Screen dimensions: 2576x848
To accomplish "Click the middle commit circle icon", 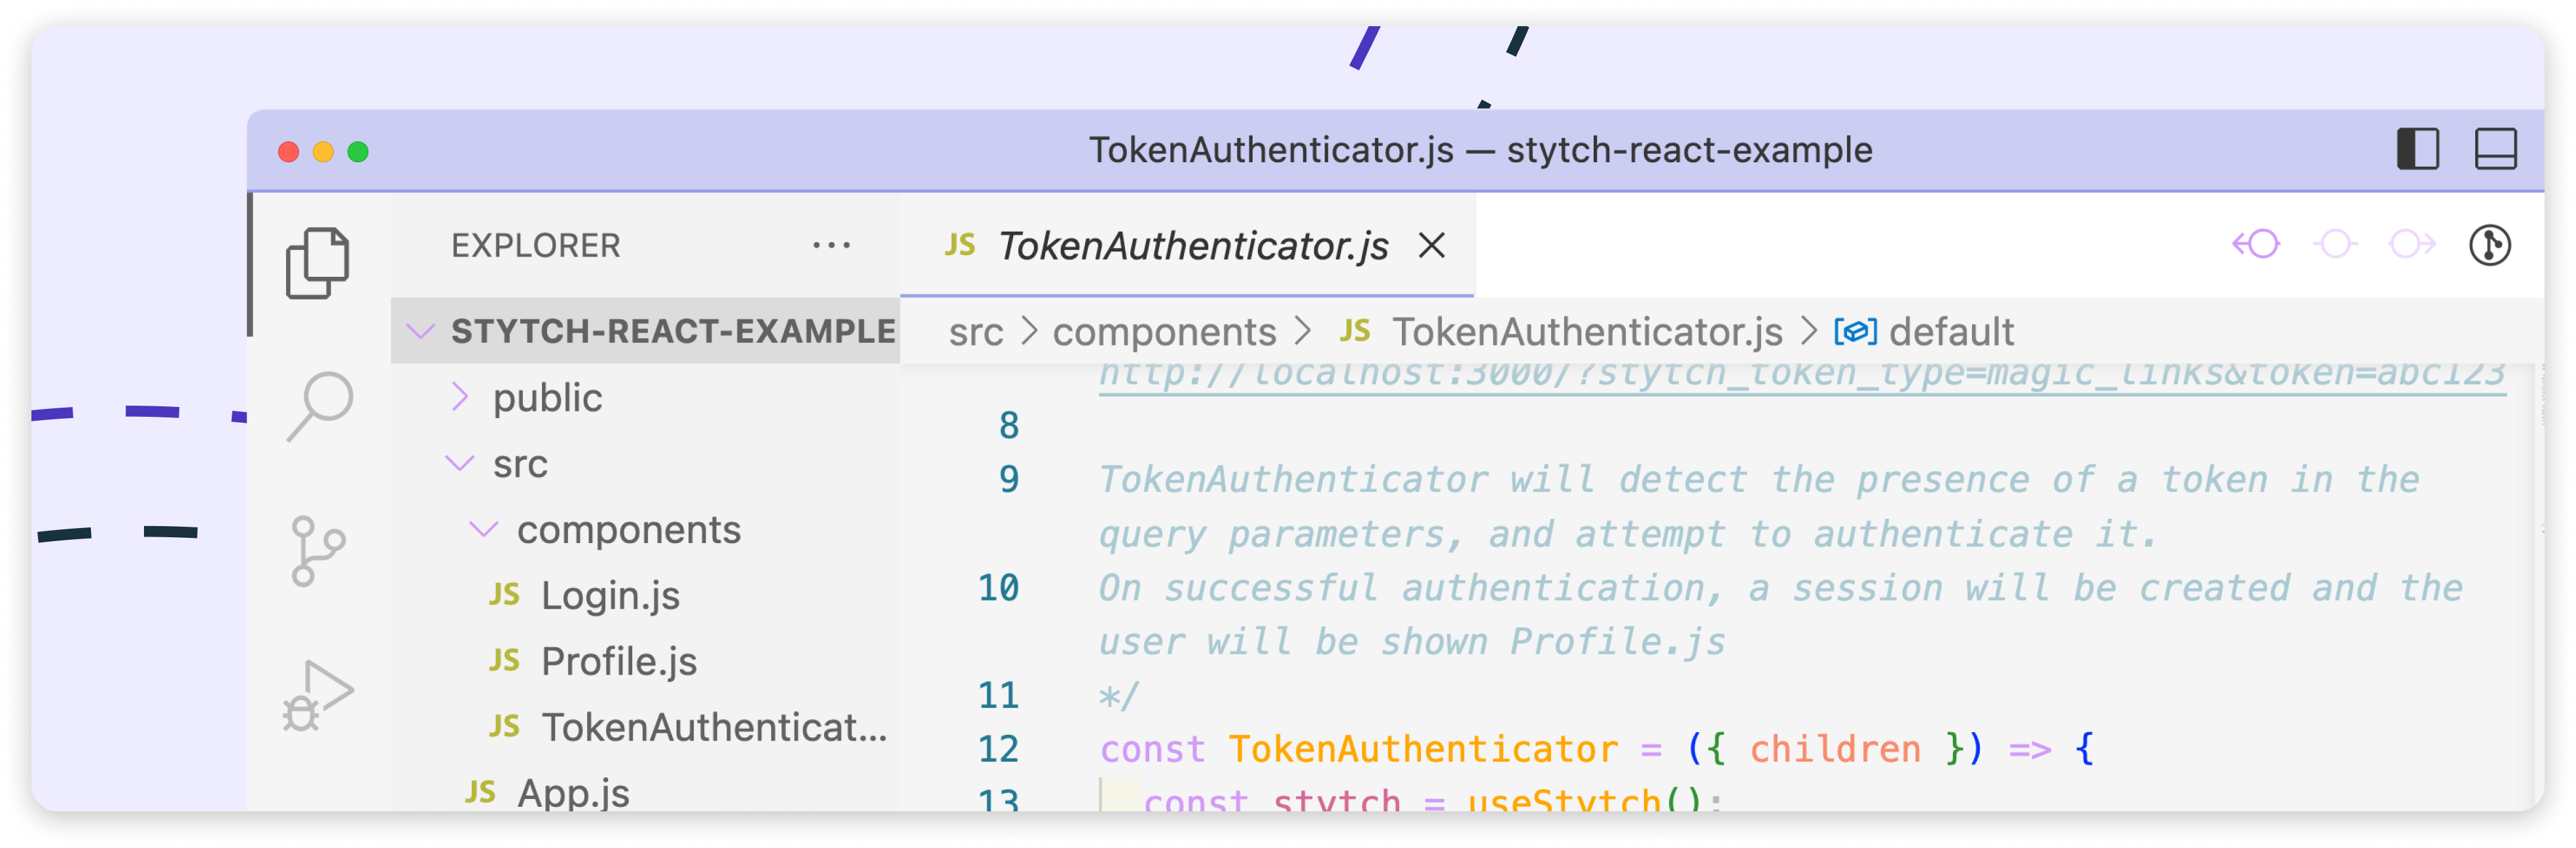I will [2335, 244].
